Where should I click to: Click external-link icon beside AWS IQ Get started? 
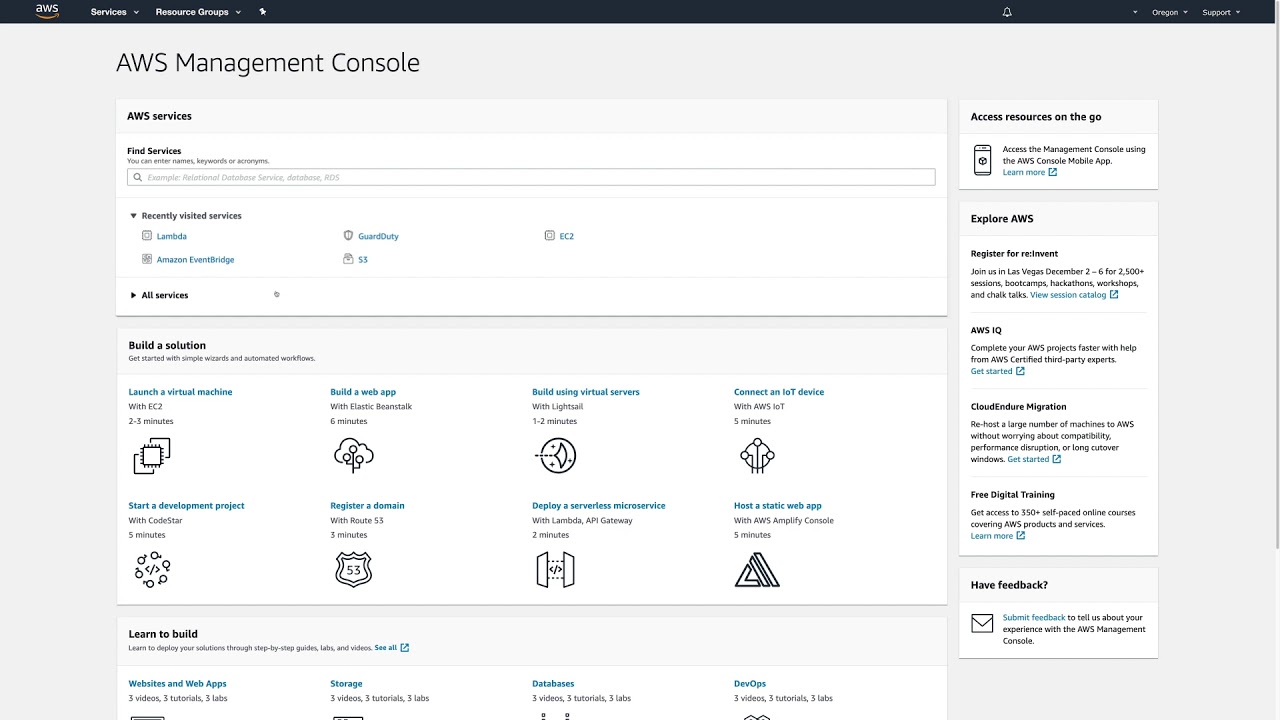coord(1020,371)
